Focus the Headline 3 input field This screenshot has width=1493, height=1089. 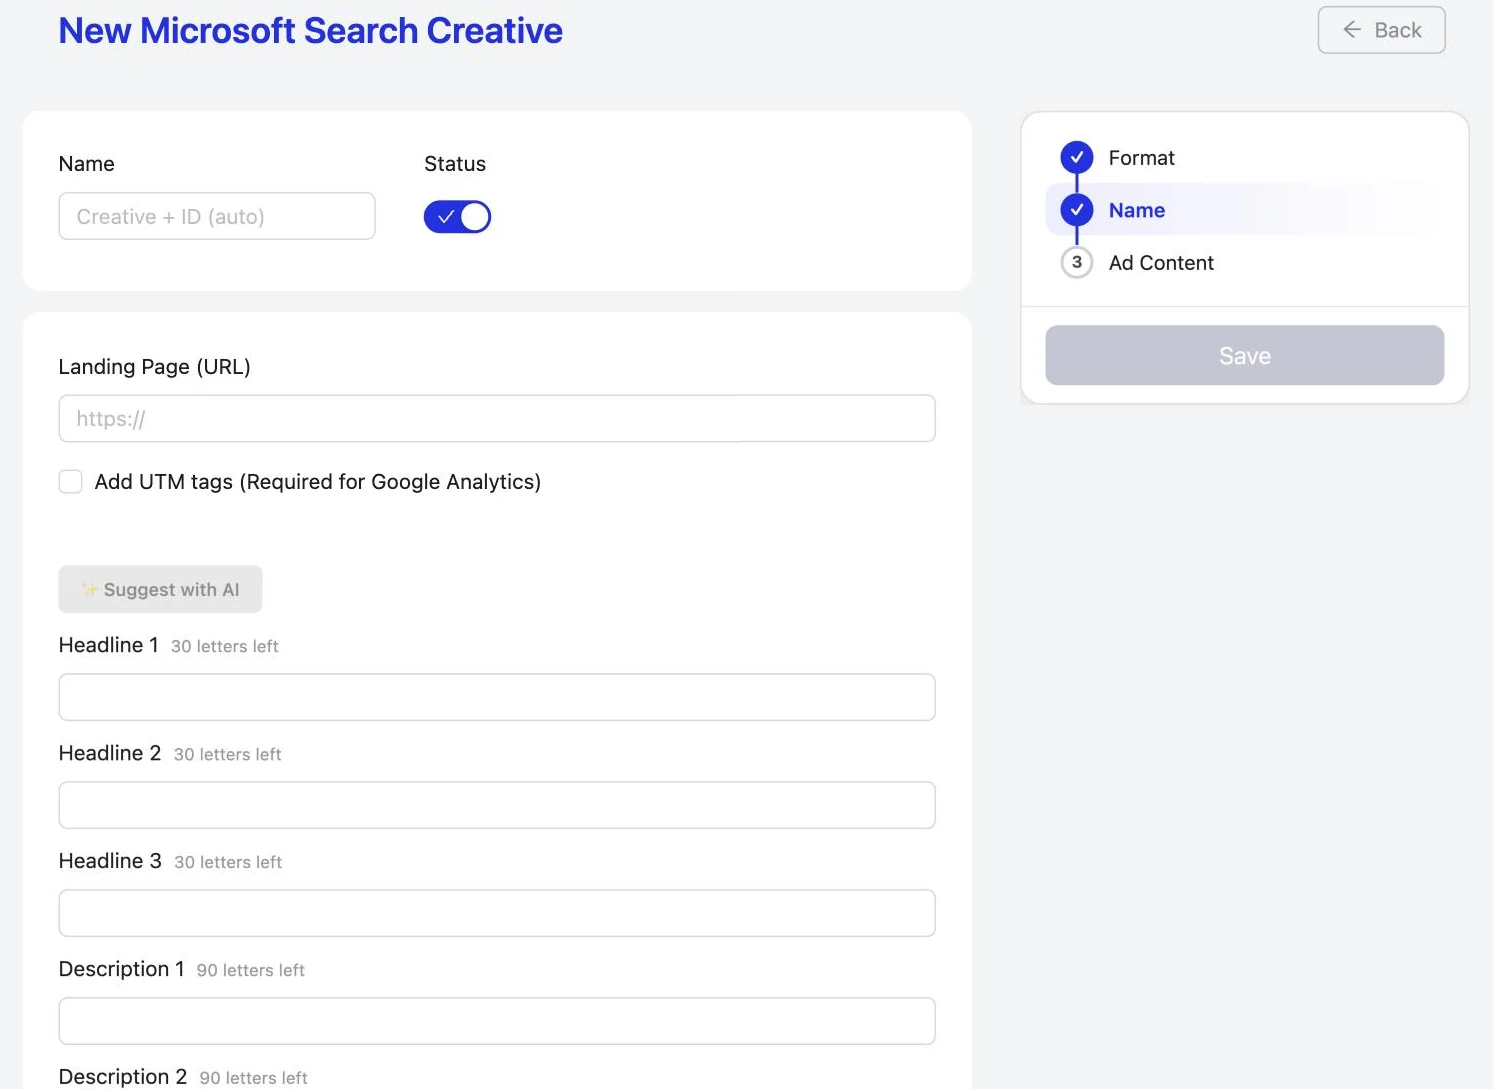tap(497, 913)
